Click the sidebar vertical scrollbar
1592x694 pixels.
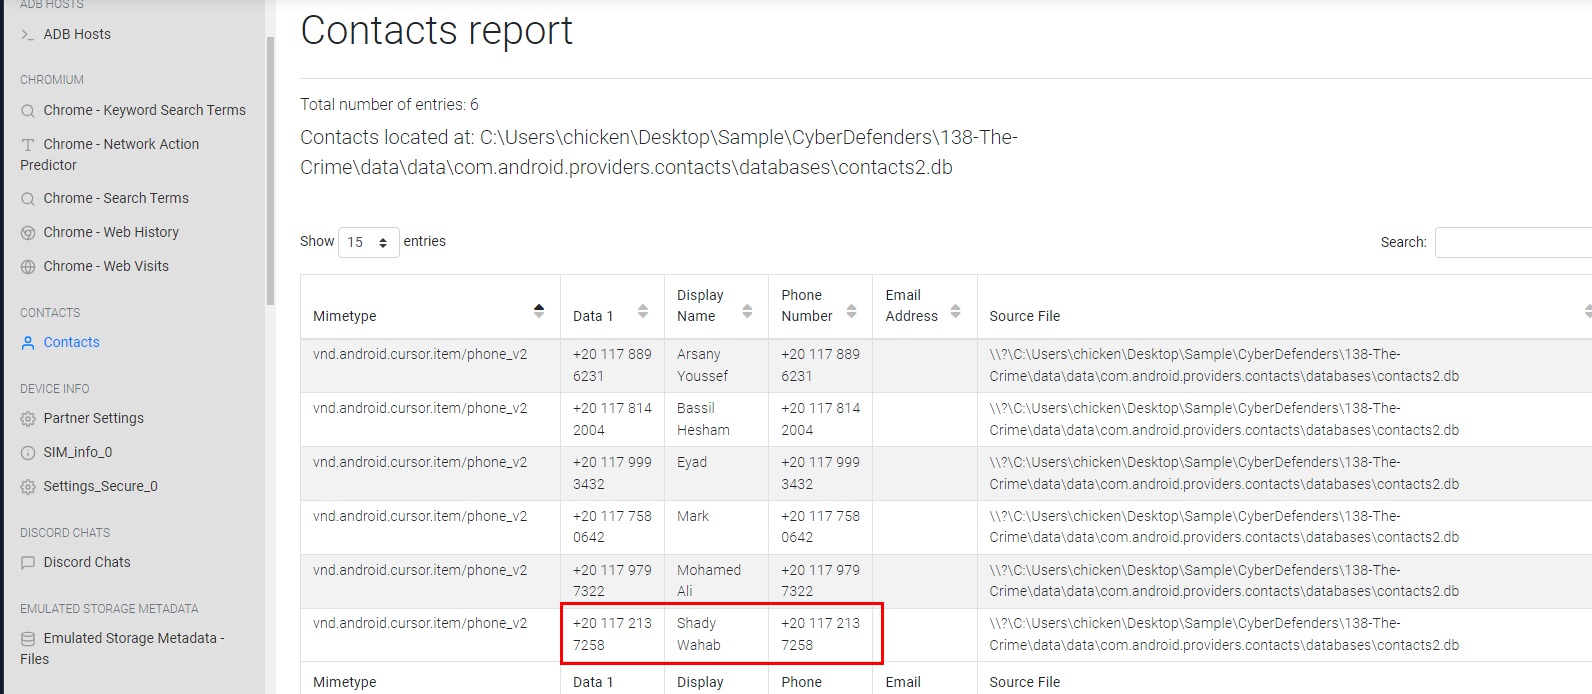[270, 170]
